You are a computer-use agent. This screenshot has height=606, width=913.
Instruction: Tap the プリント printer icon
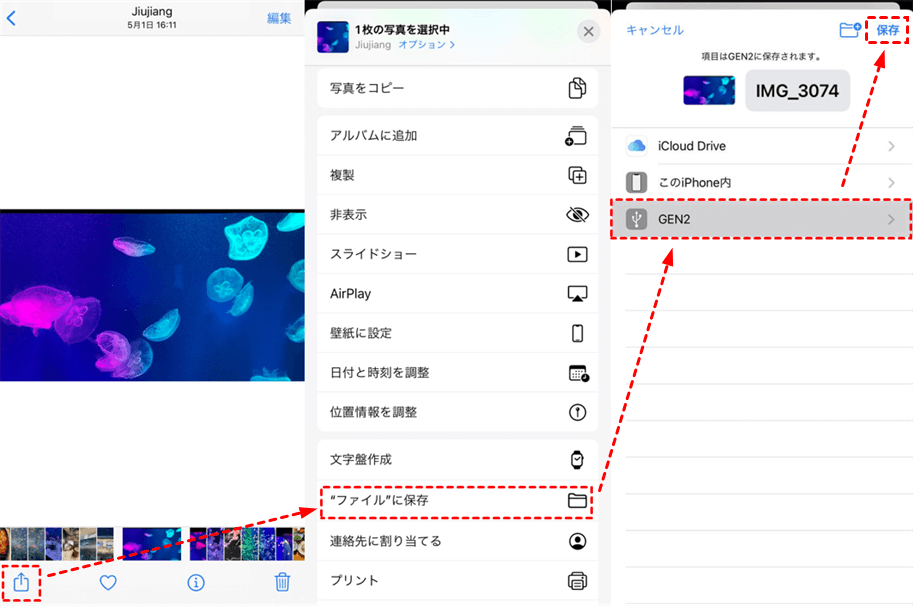[577, 580]
